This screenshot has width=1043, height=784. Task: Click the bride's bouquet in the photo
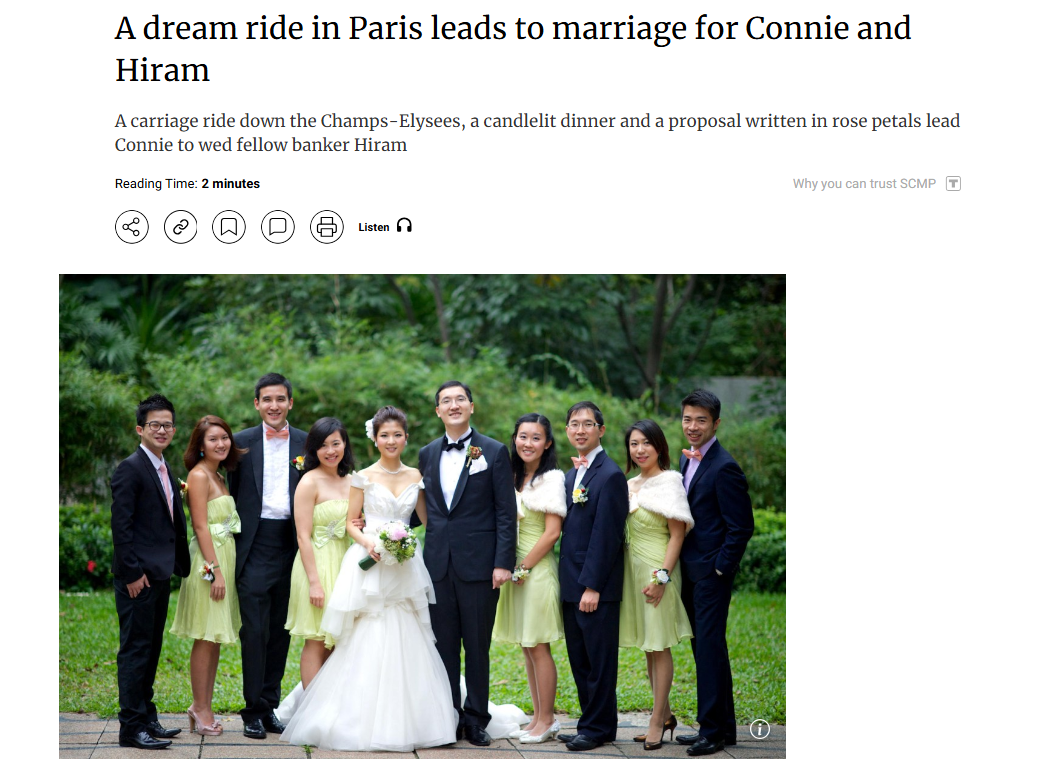pos(396,542)
